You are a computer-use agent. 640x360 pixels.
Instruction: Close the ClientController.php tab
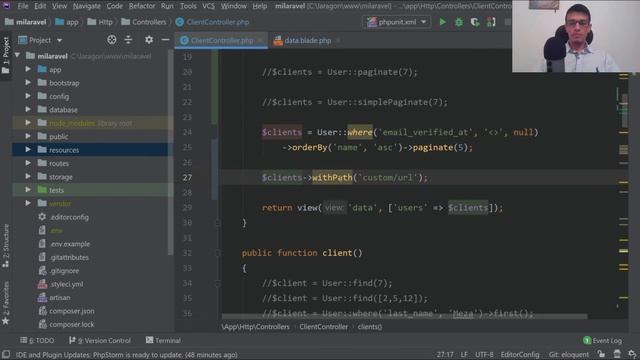click(260, 40)
